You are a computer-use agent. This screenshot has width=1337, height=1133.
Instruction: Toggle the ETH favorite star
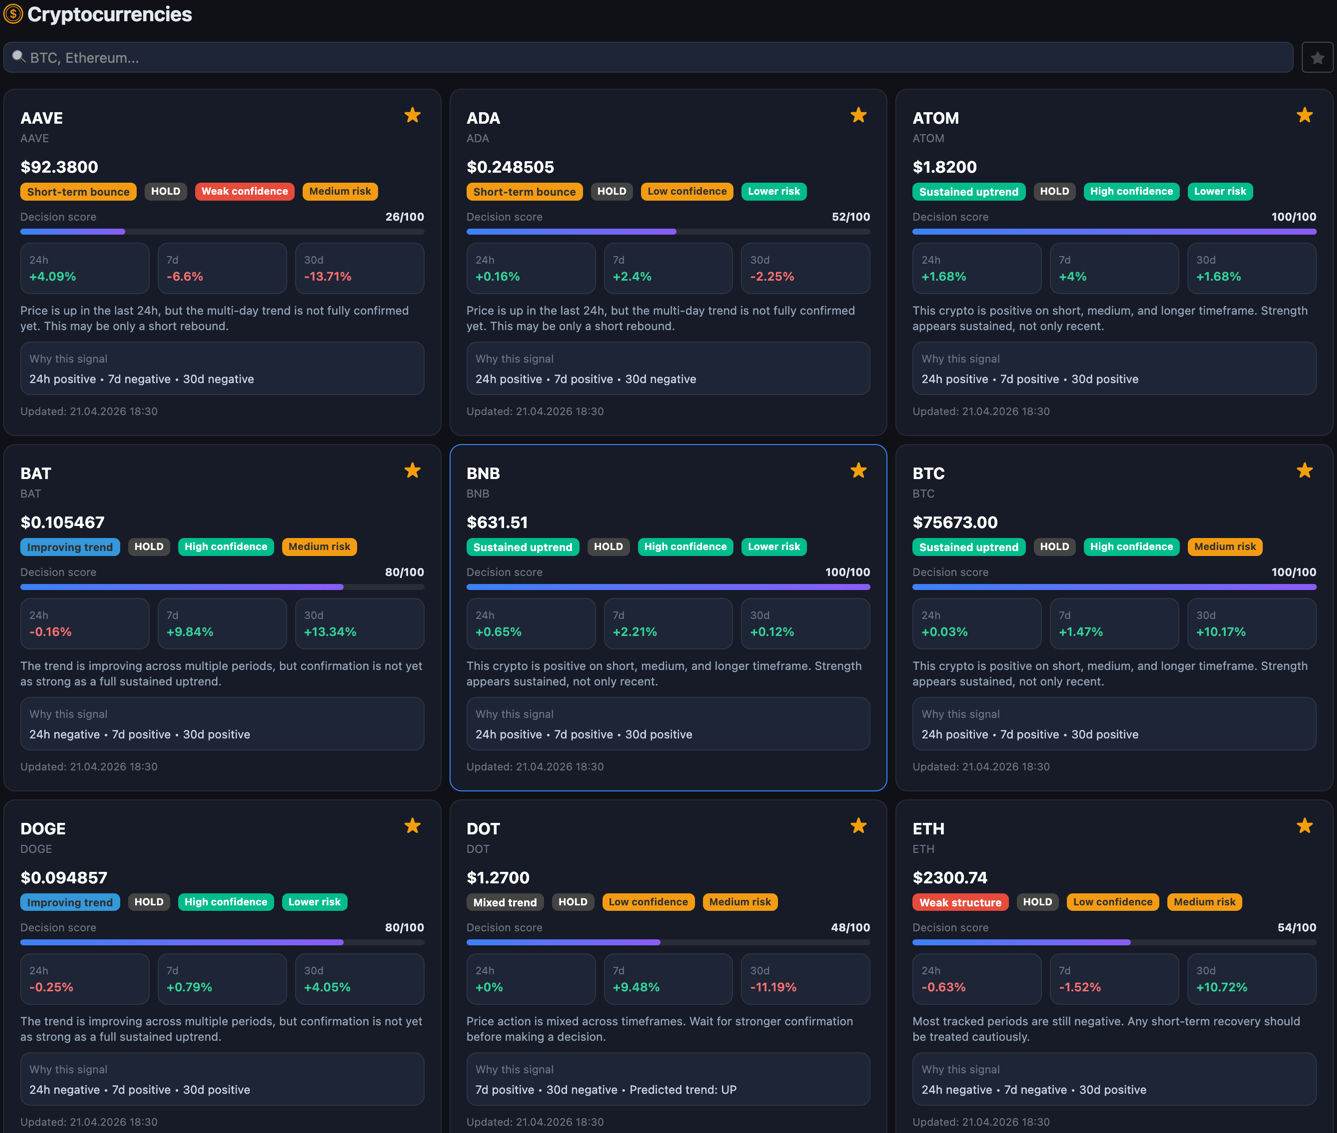(x=1304, y=826)
